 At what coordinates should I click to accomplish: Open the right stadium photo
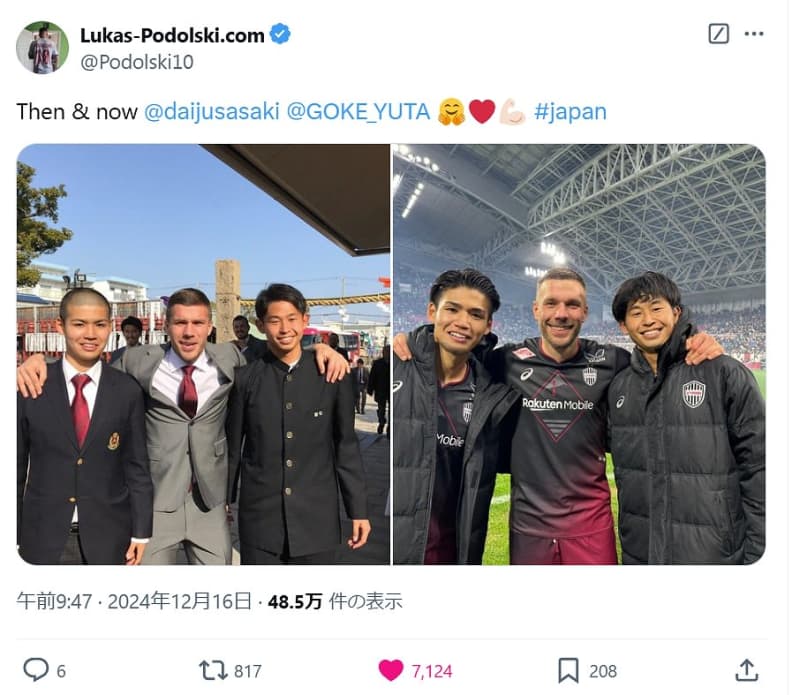coord(579,354)
